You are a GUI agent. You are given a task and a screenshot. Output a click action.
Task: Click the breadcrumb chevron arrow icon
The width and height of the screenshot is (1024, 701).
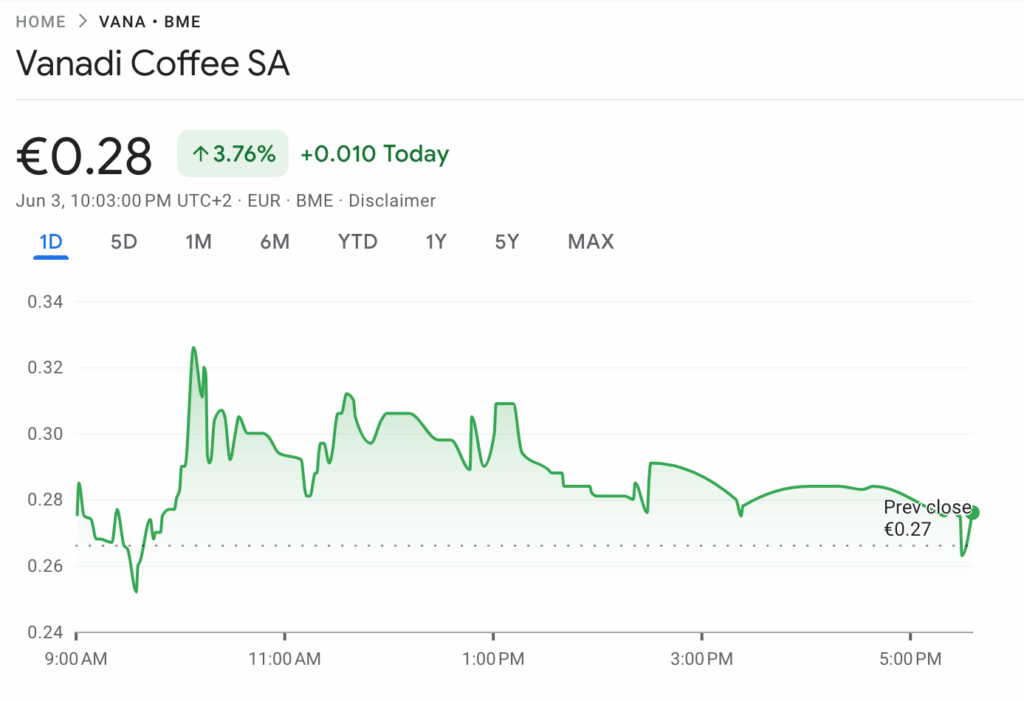pyautogui.click(x=83, y=22)
